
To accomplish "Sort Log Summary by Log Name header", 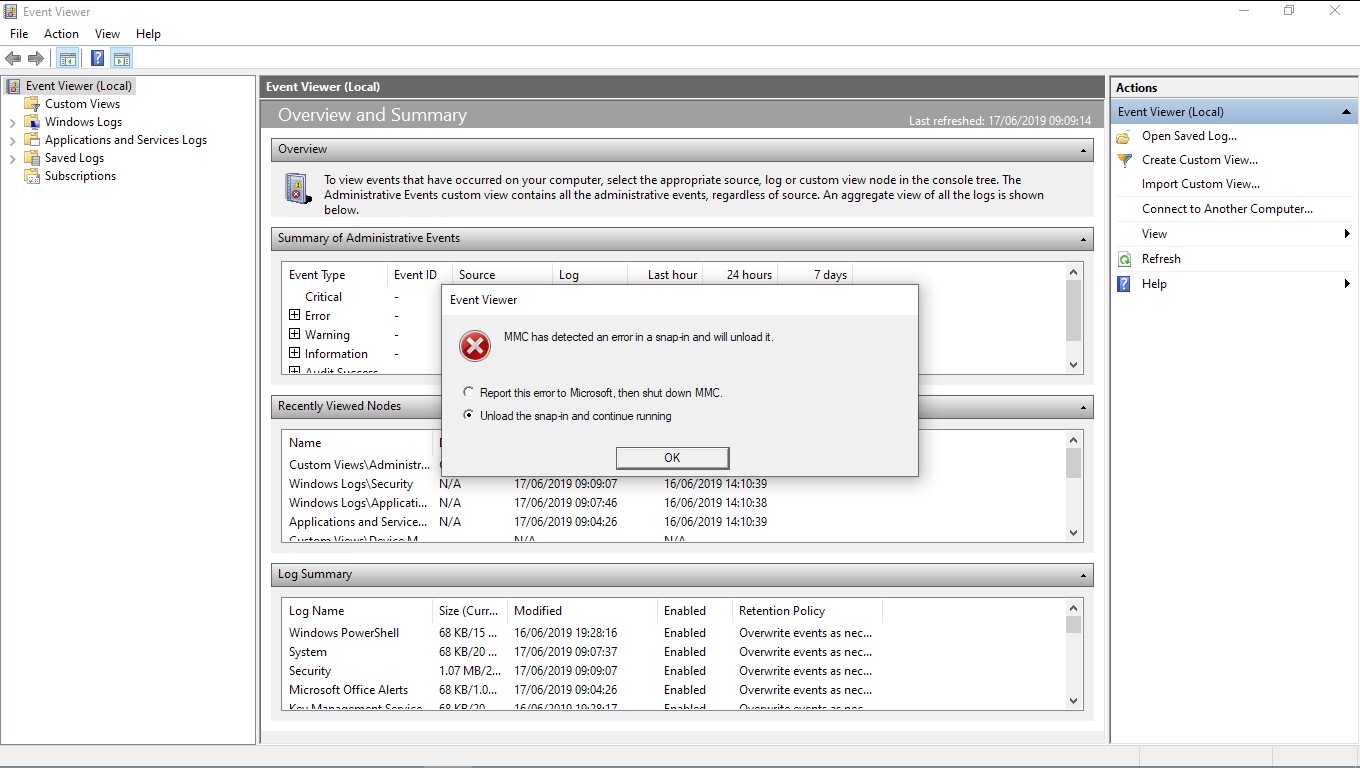I will 358,611.
